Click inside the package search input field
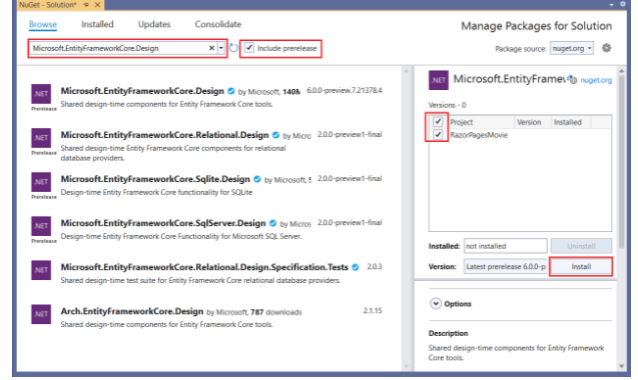The image size is (638, 380). 118,48
